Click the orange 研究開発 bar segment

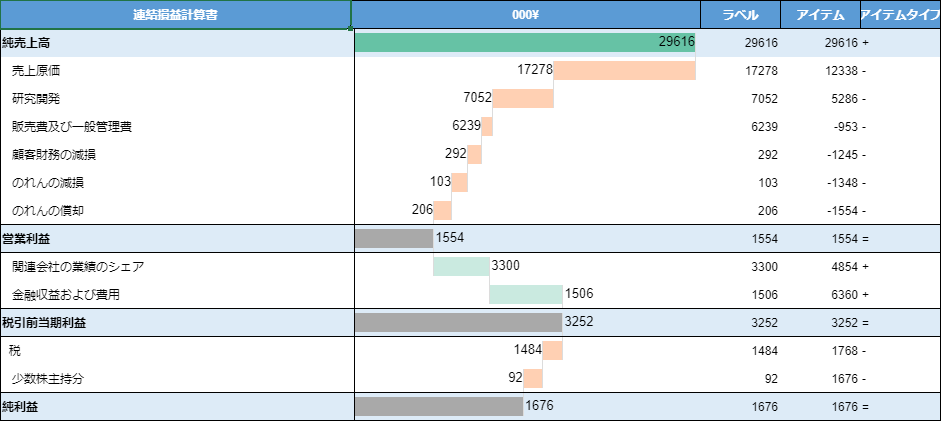(522, 98)
